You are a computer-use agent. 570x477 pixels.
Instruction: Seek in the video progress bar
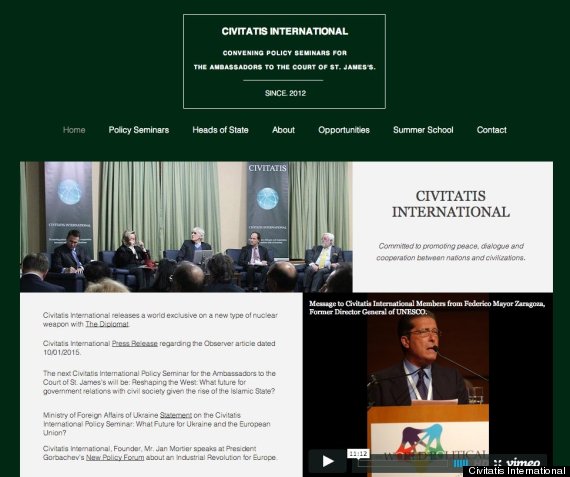click(x=403, y=463)
